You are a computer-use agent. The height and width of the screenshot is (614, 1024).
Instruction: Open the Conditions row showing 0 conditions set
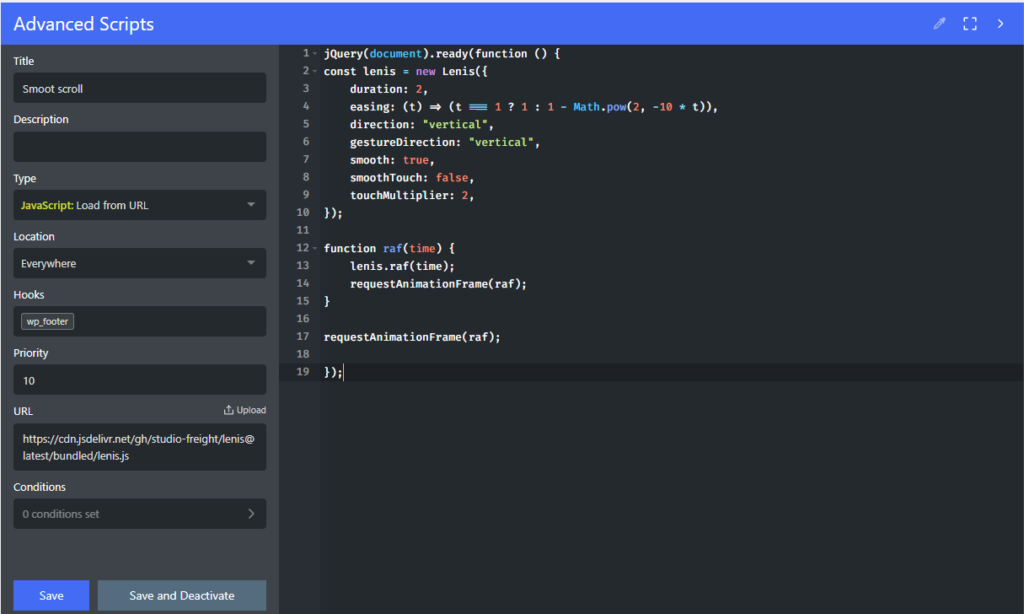coord(139,514)
